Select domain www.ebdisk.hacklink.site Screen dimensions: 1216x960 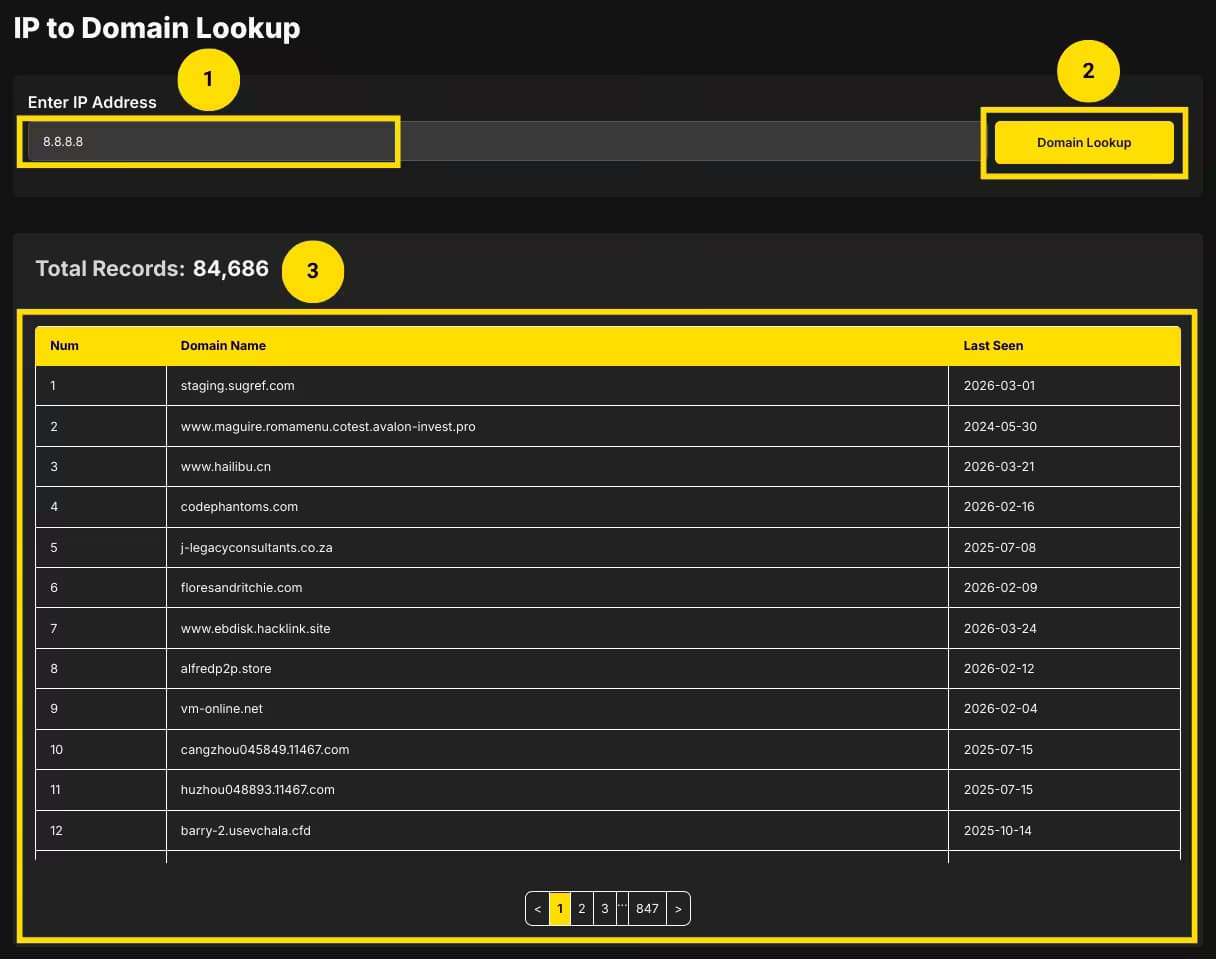tap(255, 629)
